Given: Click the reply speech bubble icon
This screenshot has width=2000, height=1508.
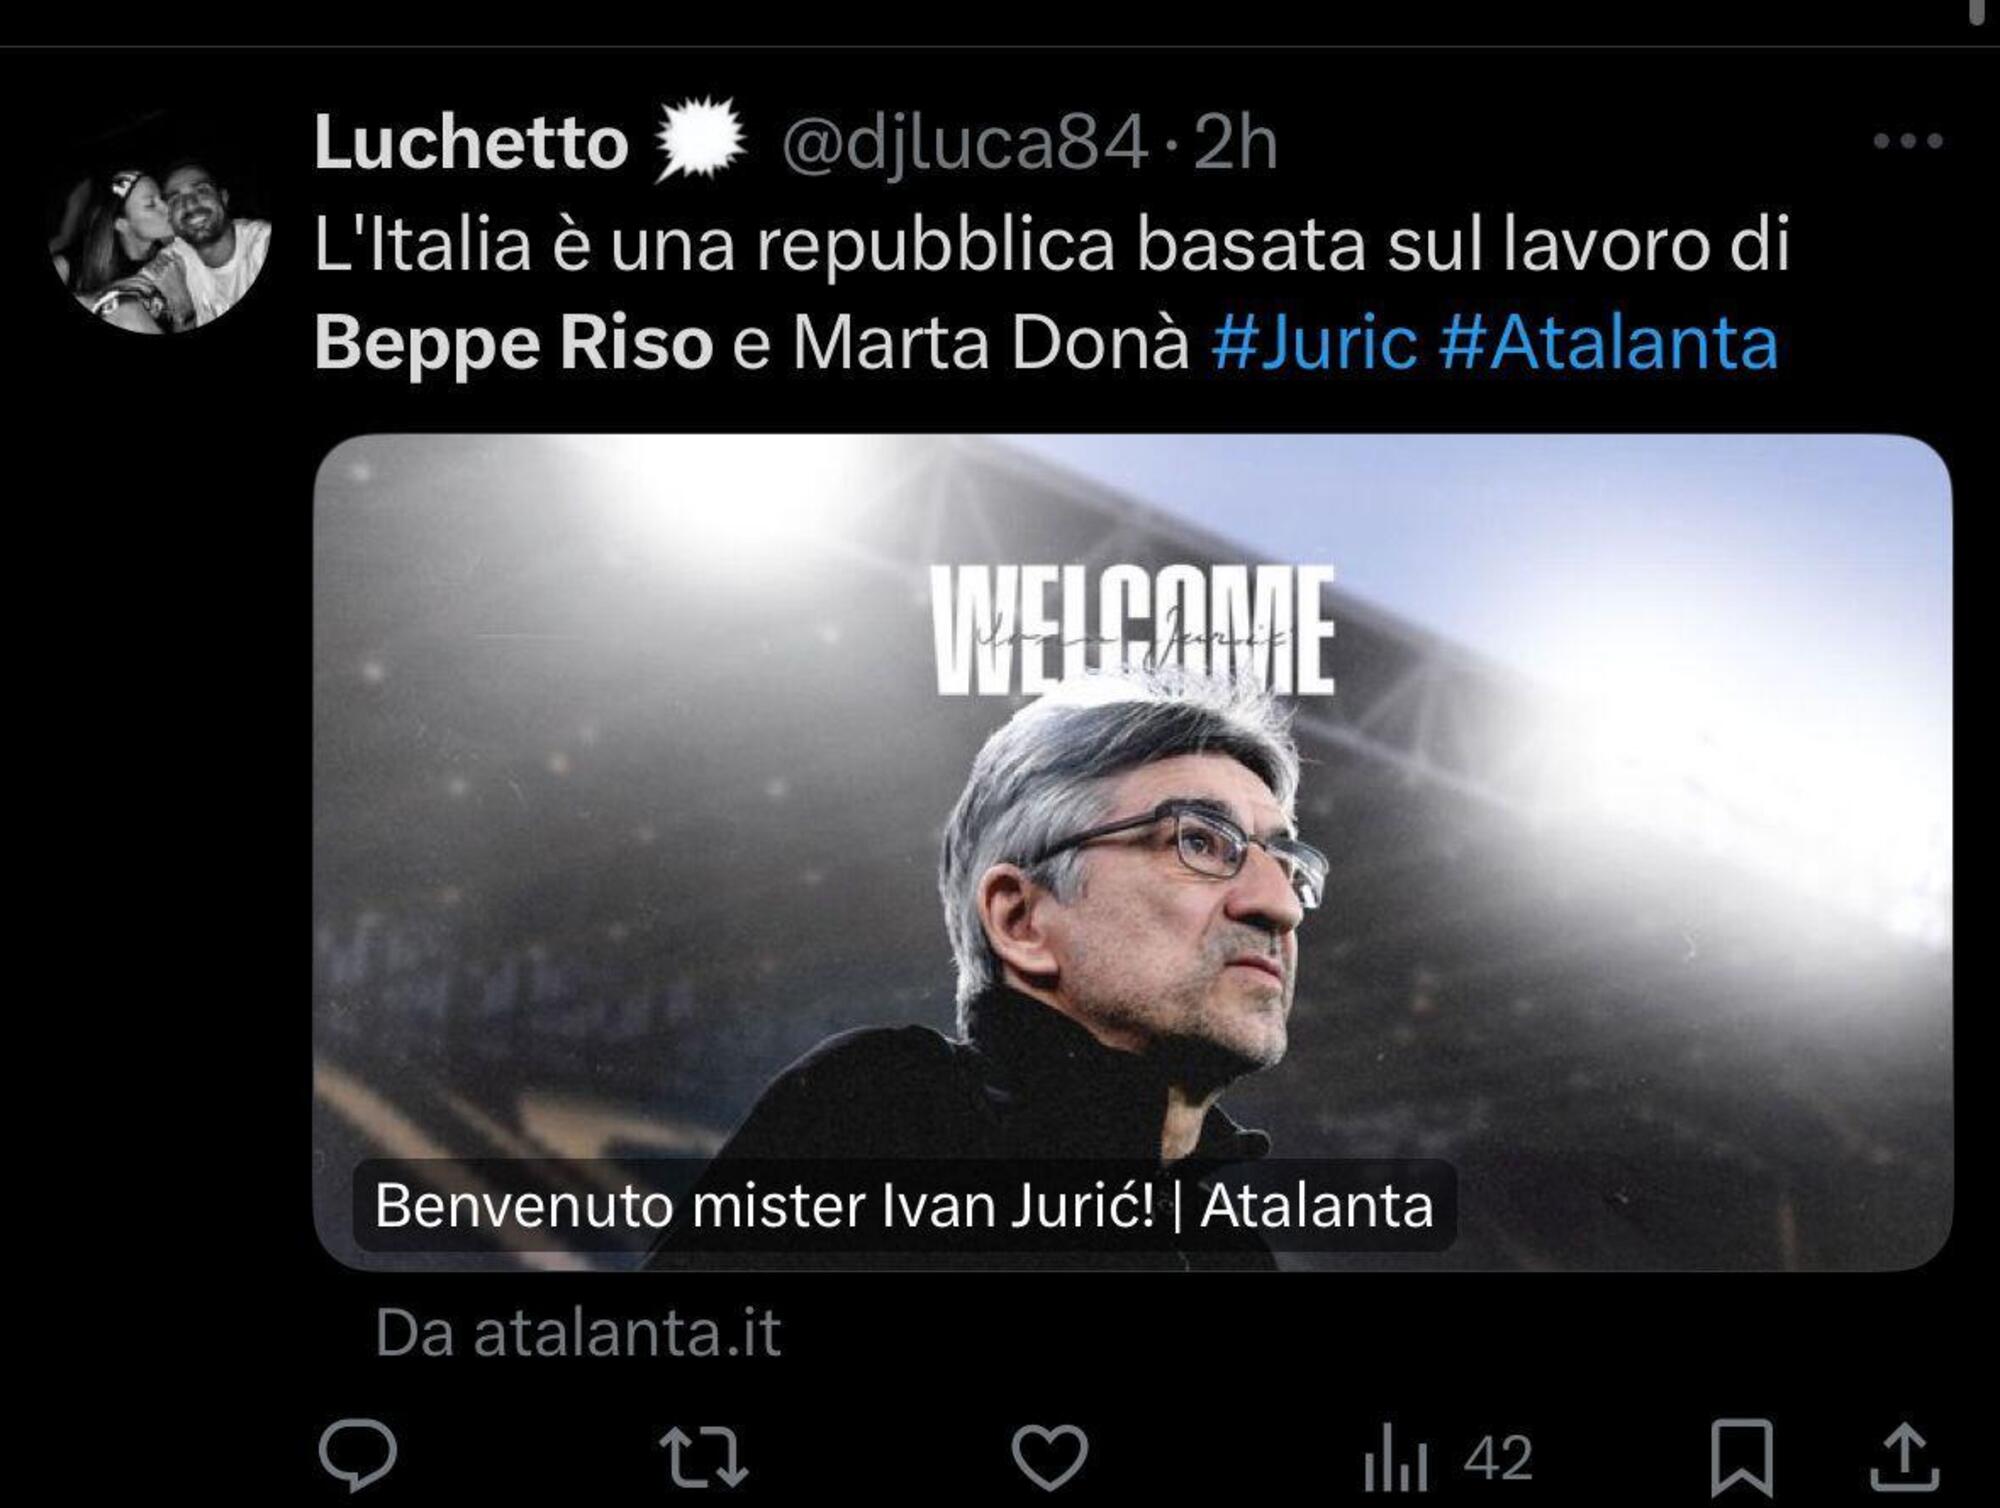Looking at the screenshot, I should click(357, 1455).
